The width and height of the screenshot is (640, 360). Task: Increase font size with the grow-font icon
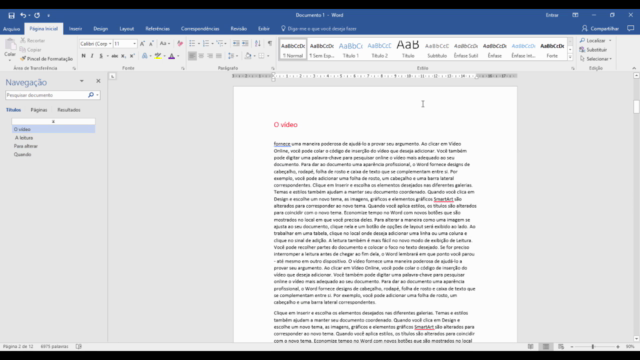(x=142, y=44)
